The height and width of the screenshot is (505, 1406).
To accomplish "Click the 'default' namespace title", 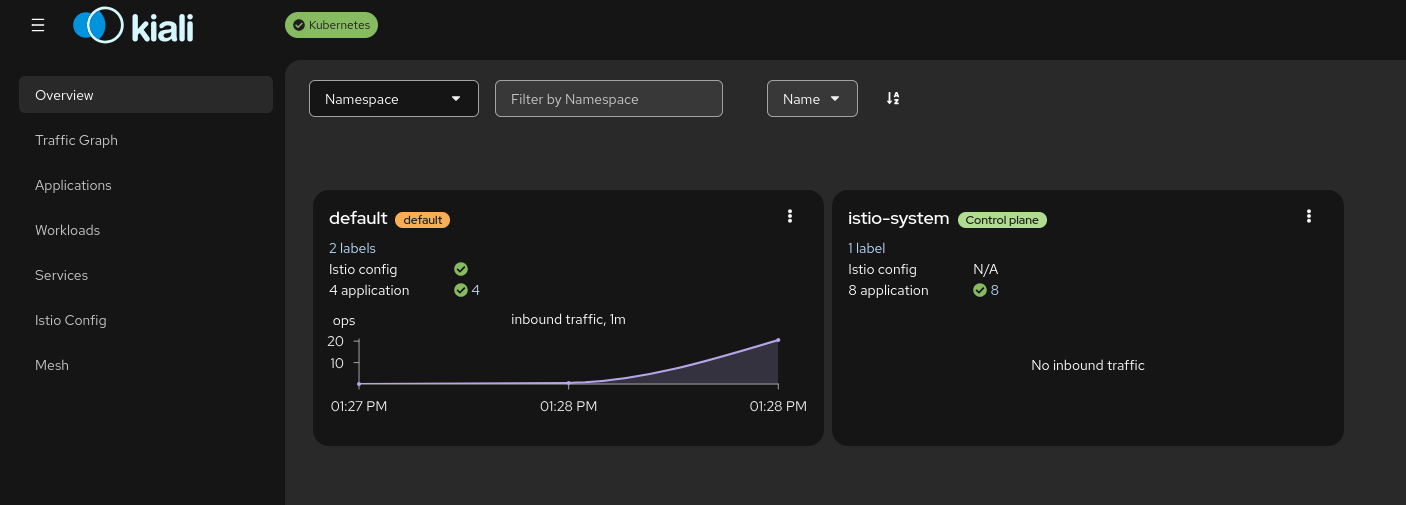I will tap(358, 218).
